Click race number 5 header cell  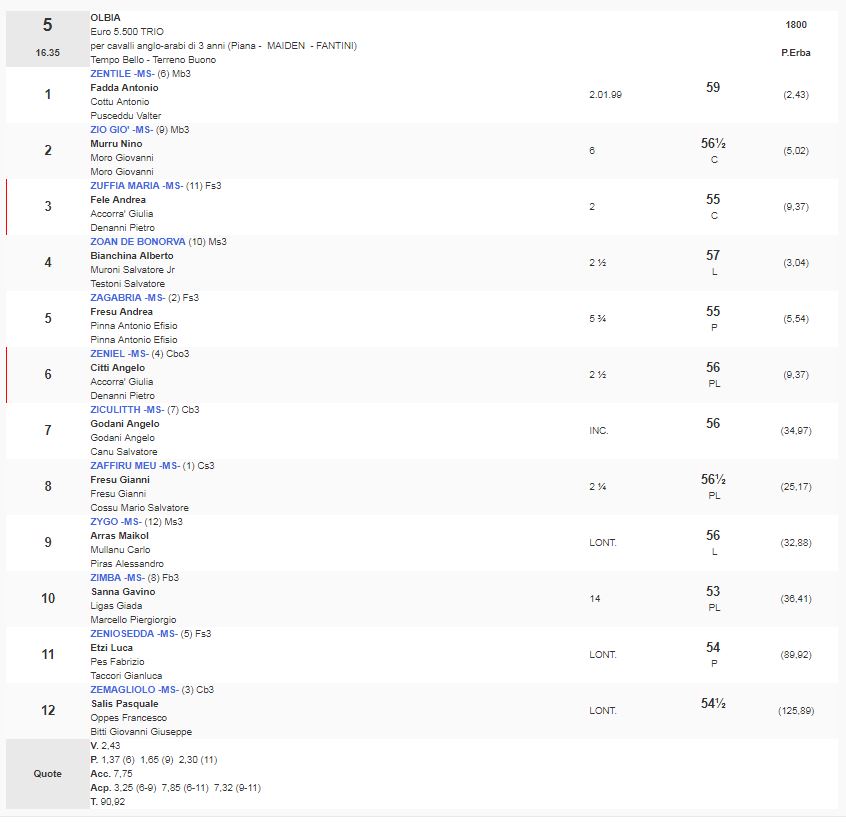click(x=47, y=26)
